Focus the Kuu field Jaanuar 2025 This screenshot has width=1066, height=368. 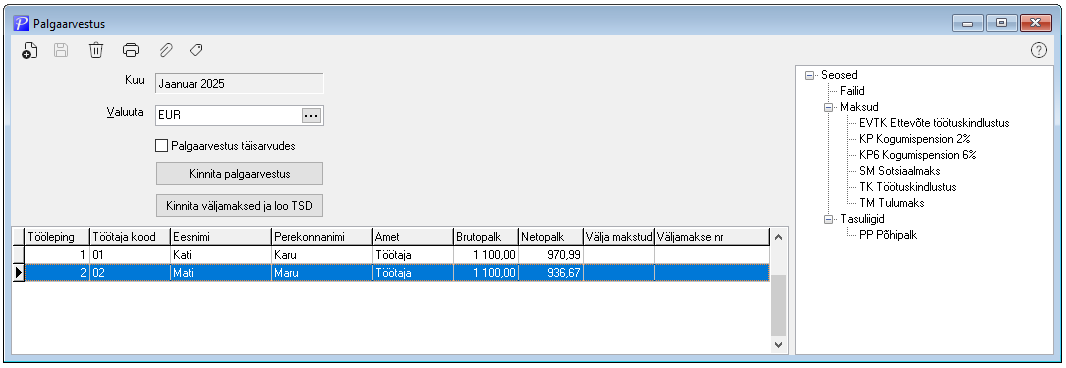pos(239,84)
